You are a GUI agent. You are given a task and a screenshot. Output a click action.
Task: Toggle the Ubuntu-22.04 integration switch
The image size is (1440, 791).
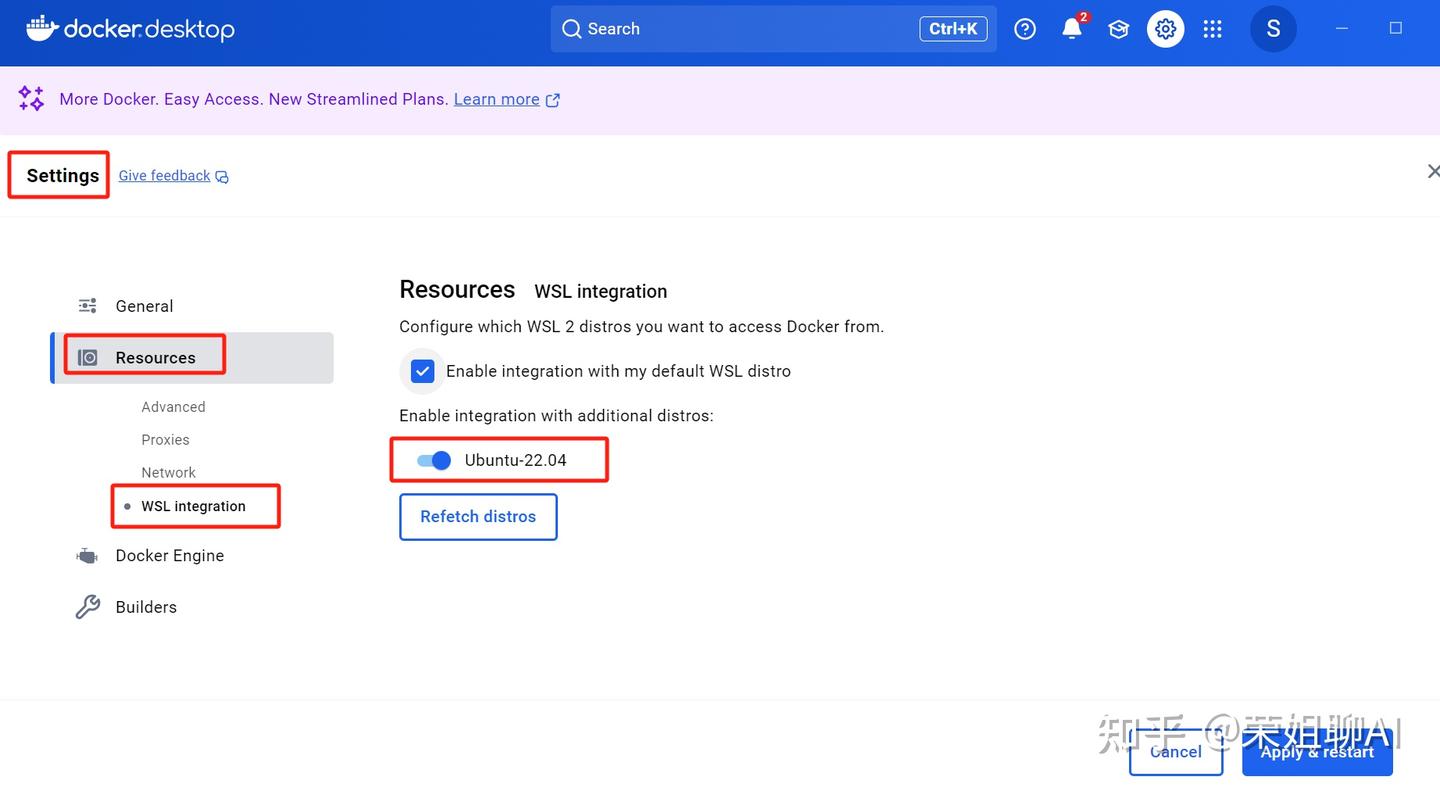tap(434, 460)
